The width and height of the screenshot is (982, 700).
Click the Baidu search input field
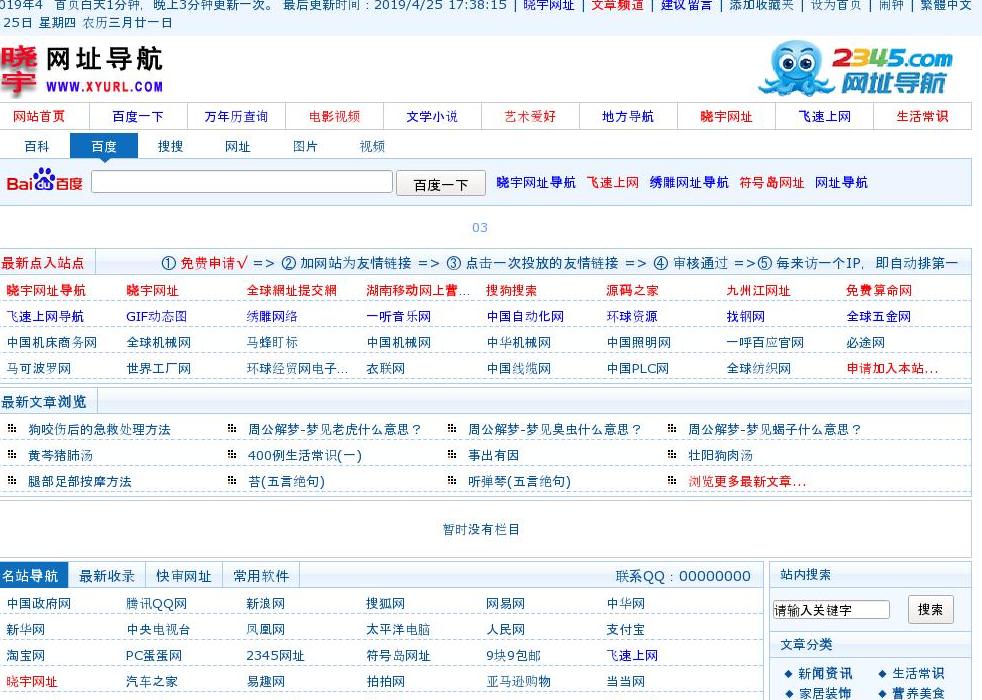tap(242, 182)
